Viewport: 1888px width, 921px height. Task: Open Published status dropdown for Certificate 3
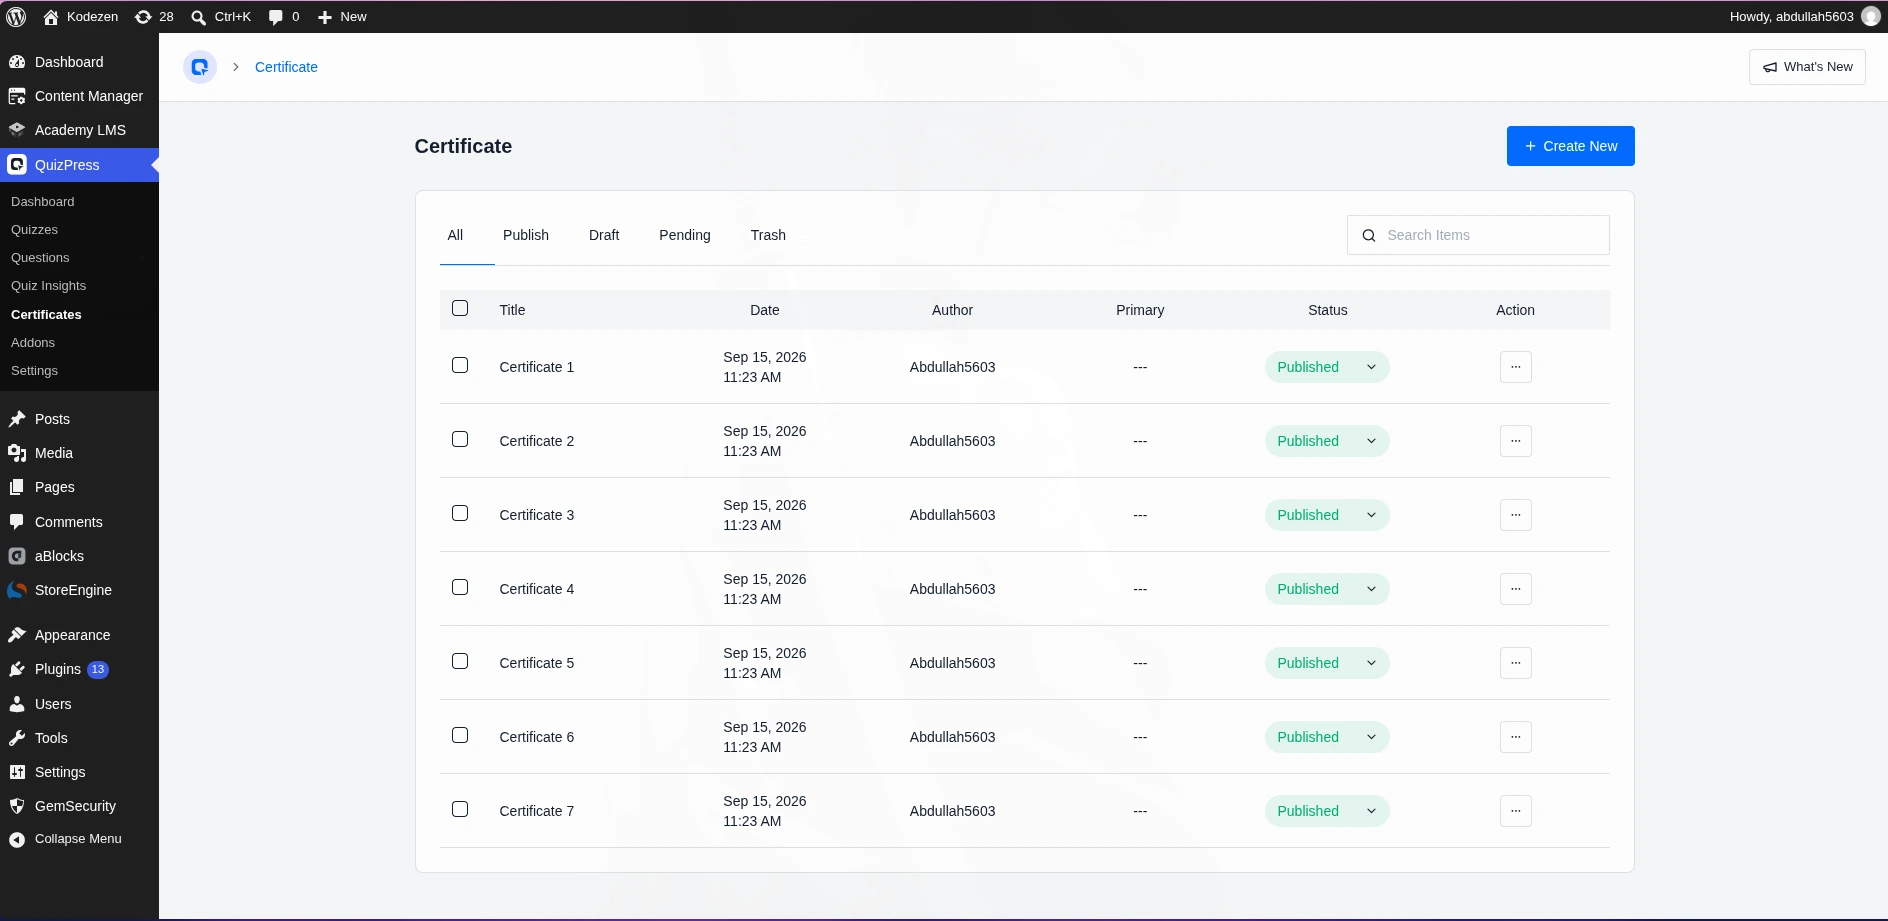coord(1327,515)
